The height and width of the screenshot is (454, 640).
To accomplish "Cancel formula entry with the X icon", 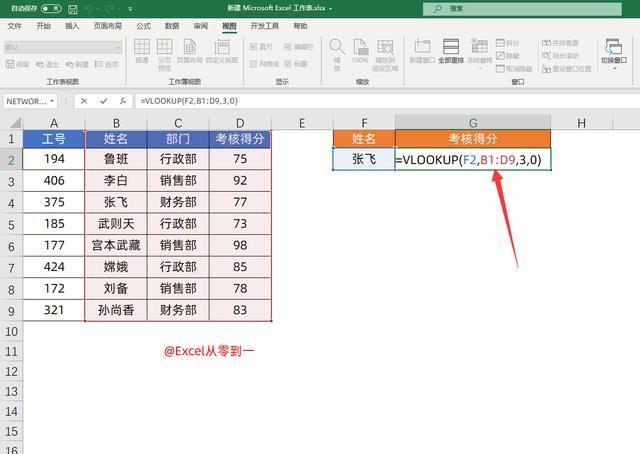I will [84, 101].
